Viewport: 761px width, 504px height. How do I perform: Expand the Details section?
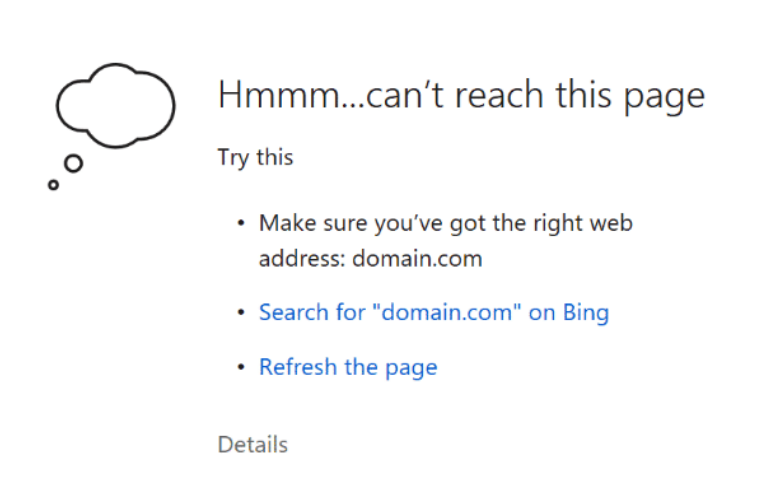point(253,444)
